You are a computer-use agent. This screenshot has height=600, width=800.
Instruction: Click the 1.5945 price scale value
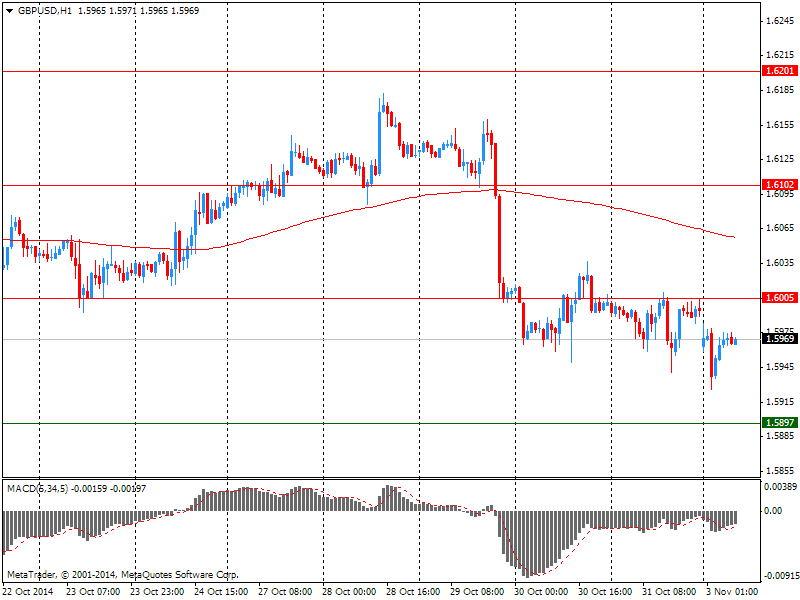coord(780,366)
